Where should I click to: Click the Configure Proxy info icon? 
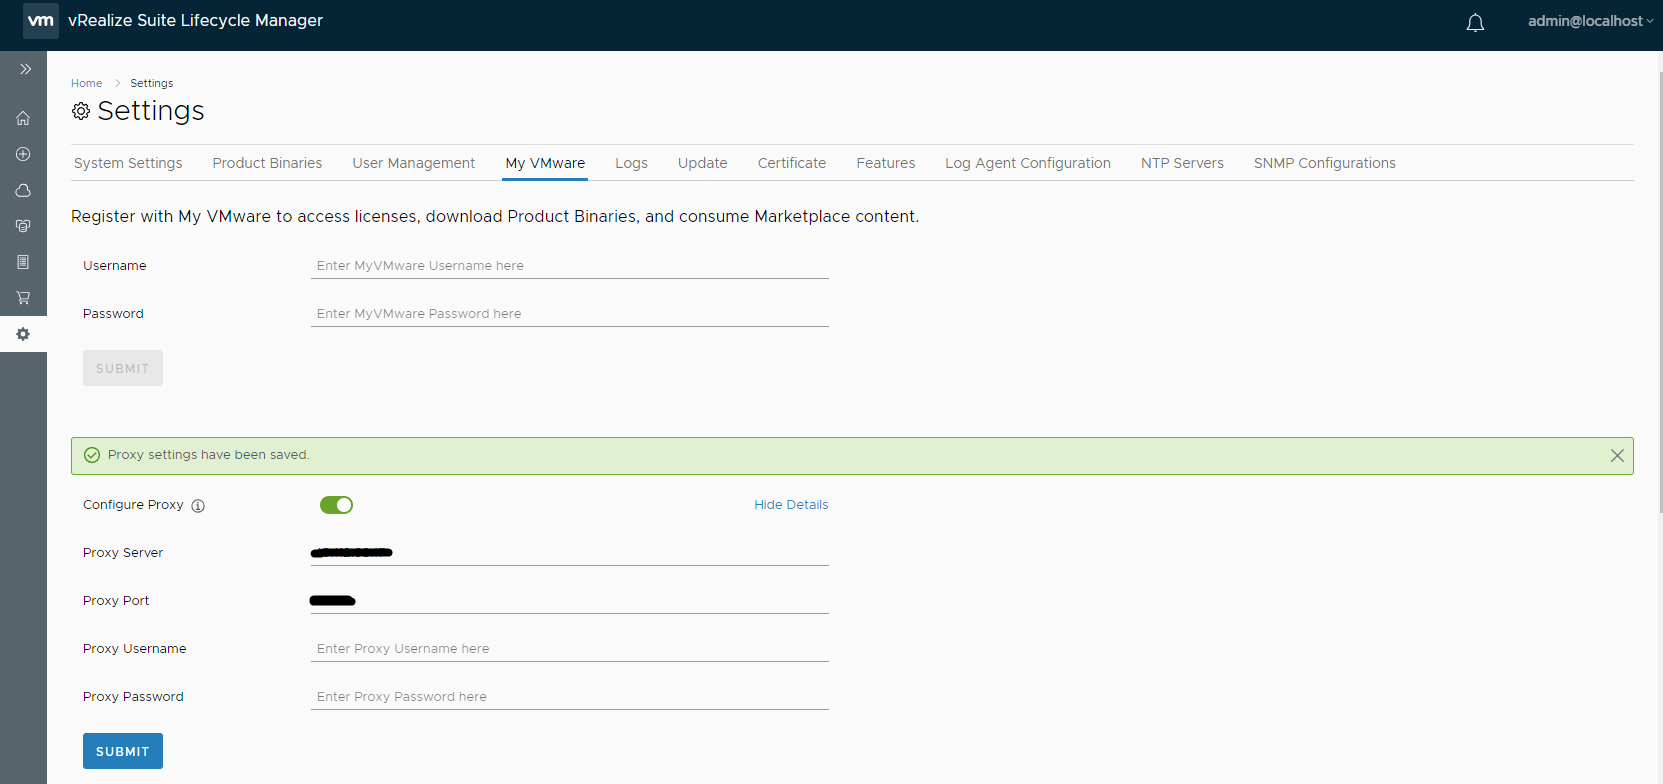(x=198, y=506)
